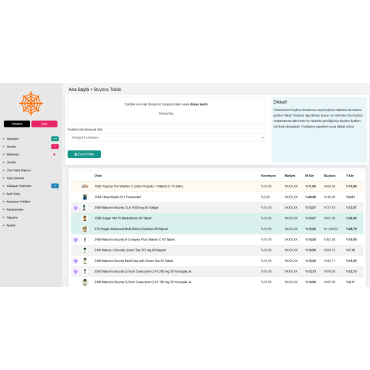Select the Nature's Bounty B-Complex Plus Vitamin C name
Screen dimensions: 370x370
click(x=134, y=240)
